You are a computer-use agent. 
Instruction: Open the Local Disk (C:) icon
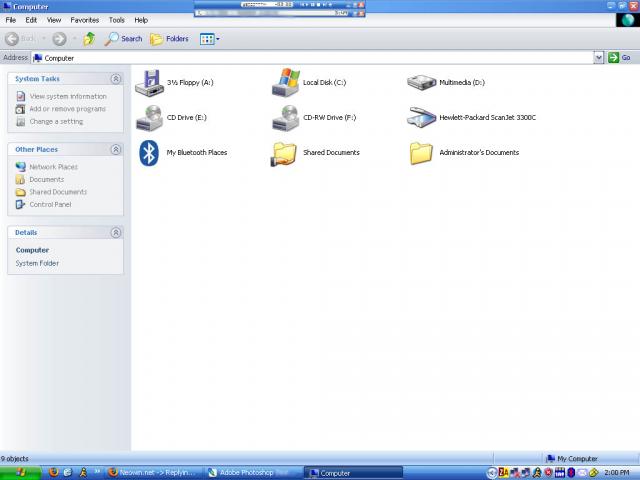286,82
